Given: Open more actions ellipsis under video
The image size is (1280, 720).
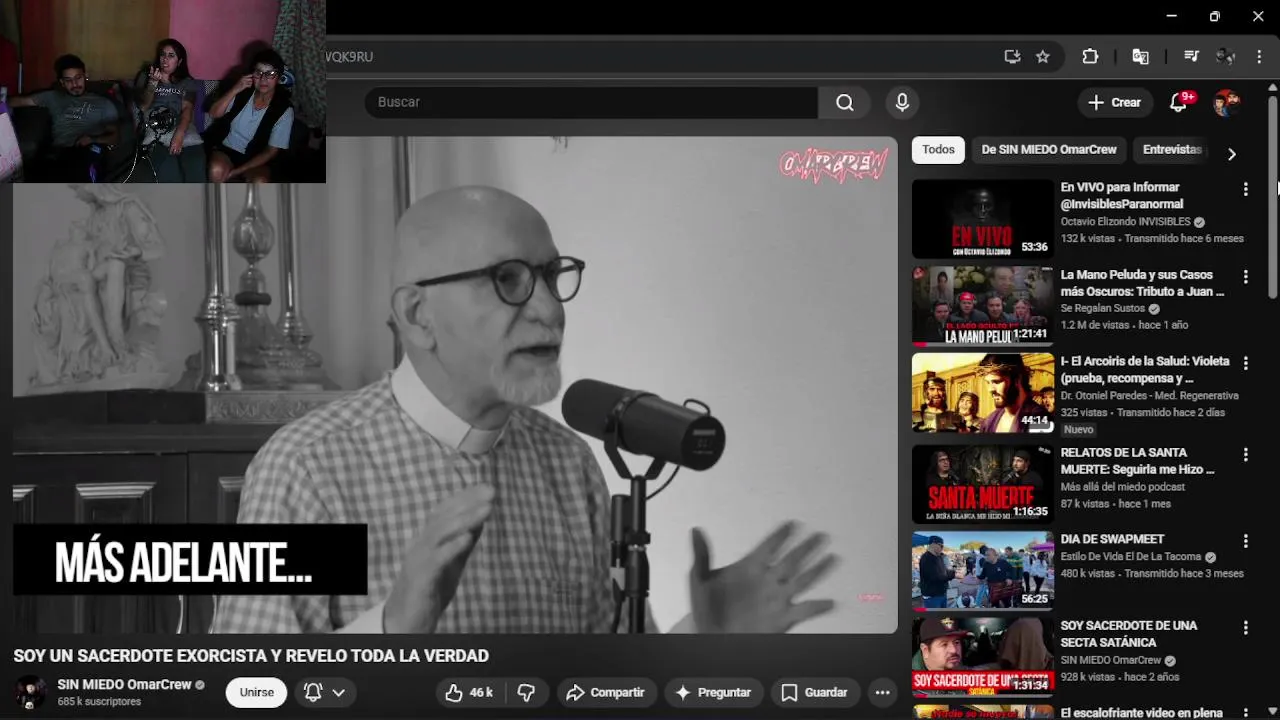Looking at the screenshot, I should coord(882,692).
